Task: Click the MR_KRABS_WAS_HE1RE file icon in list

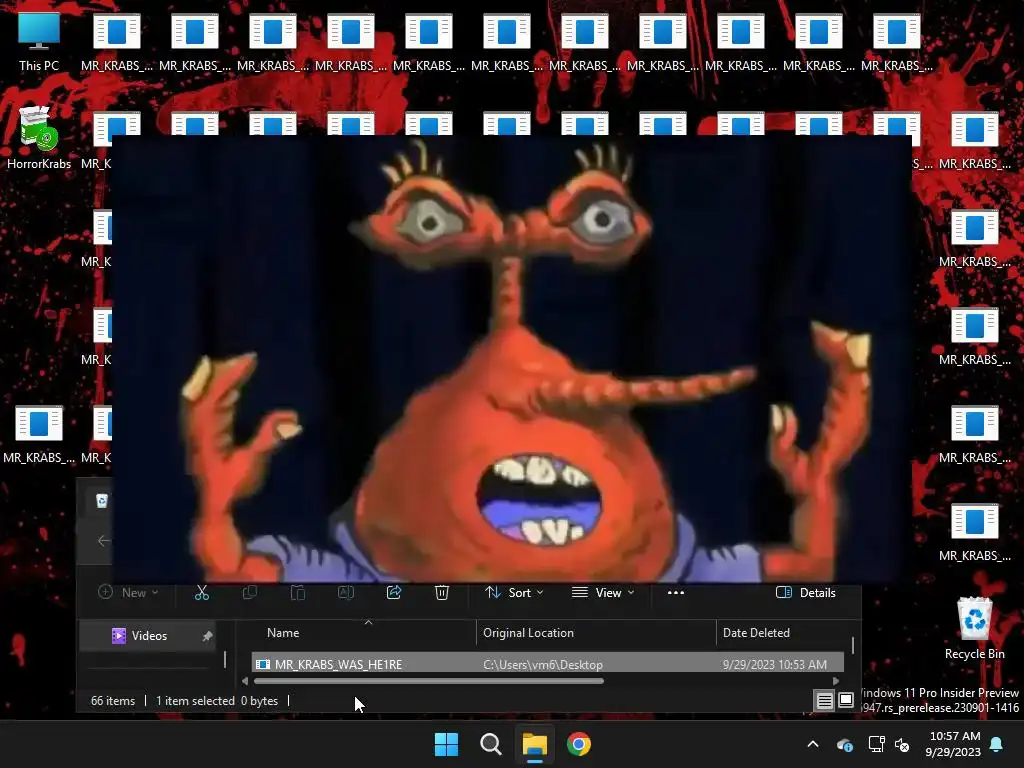Action: coord(263,664)
